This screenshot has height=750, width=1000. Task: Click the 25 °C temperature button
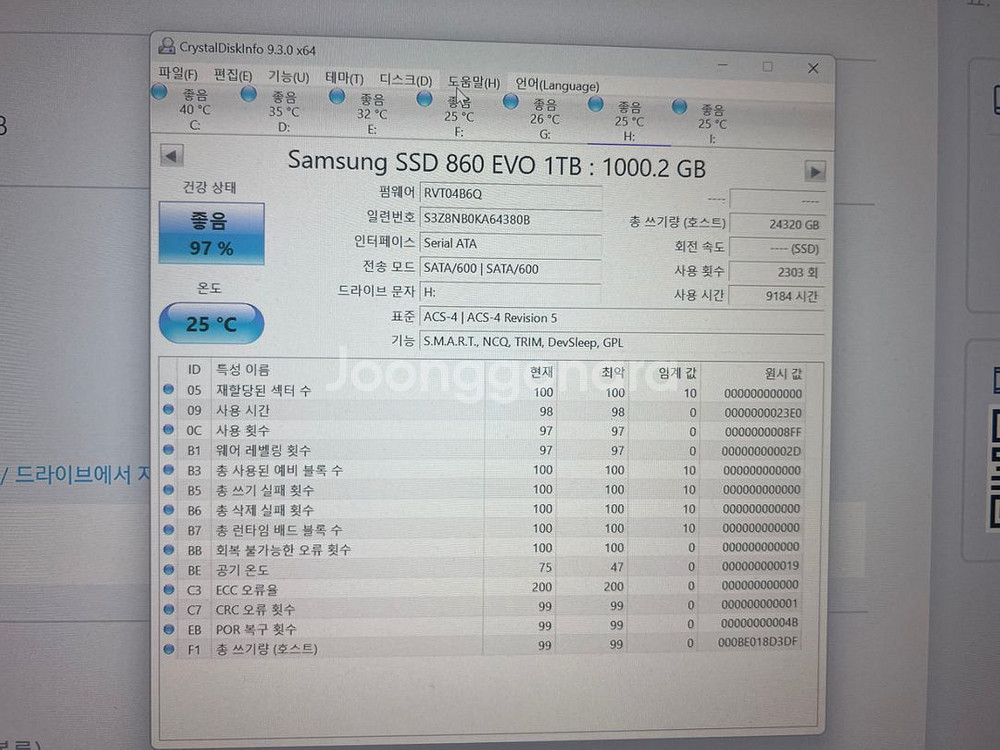[x=211, y=323]
